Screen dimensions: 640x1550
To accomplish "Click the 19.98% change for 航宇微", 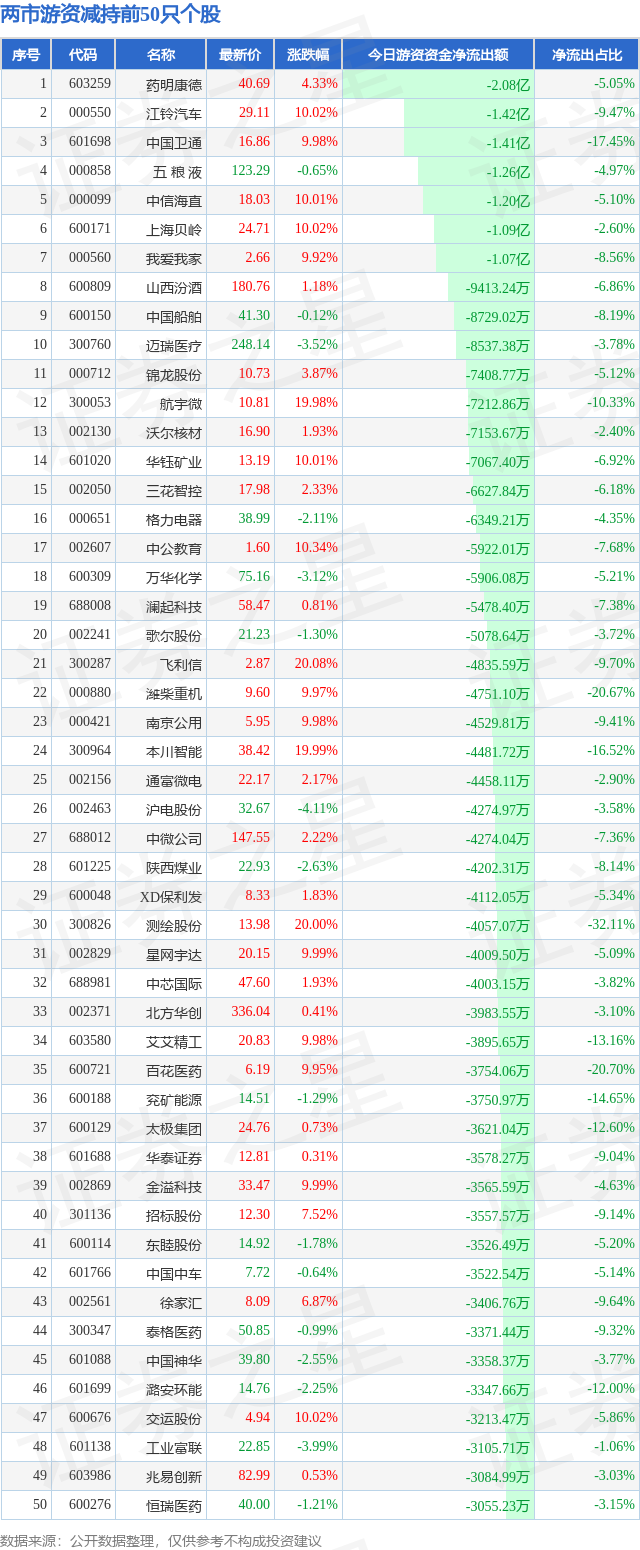I will (317, 403).
